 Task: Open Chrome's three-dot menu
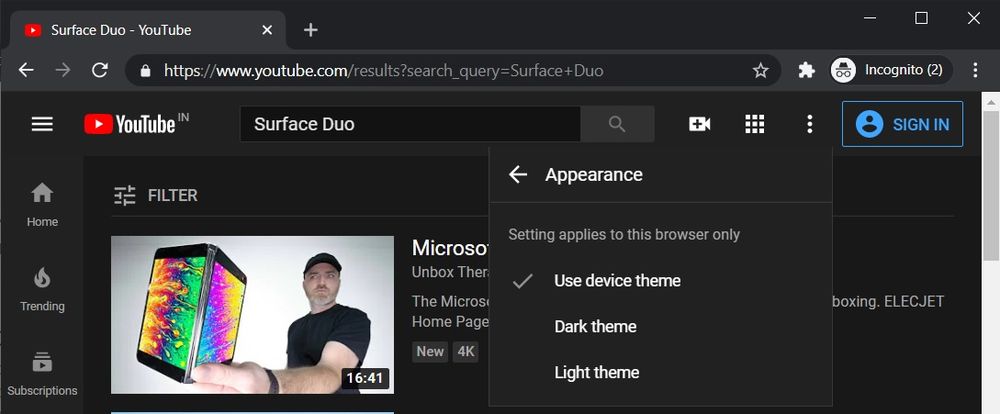coord(974,70)
